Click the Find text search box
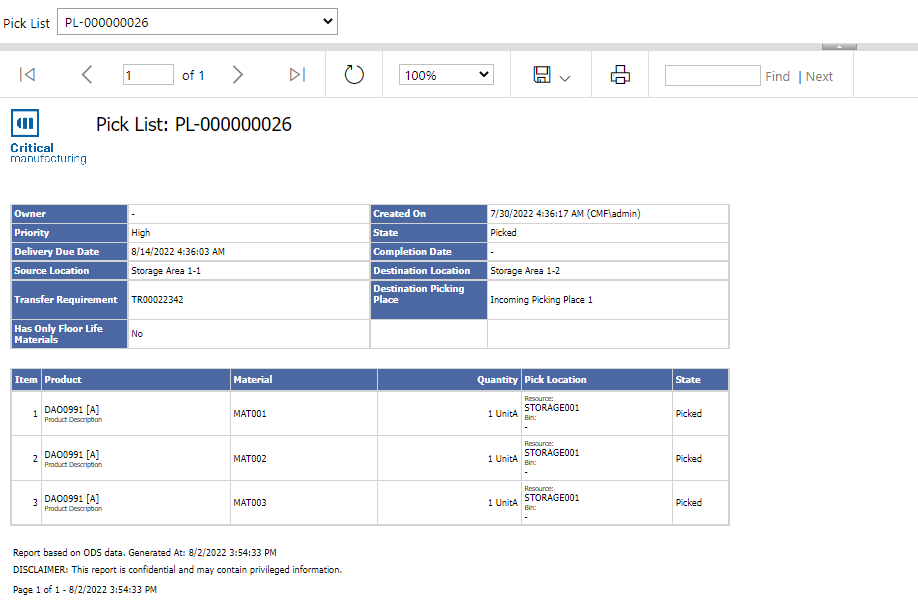This screenshot has width=918, height=607. (712, 76)
